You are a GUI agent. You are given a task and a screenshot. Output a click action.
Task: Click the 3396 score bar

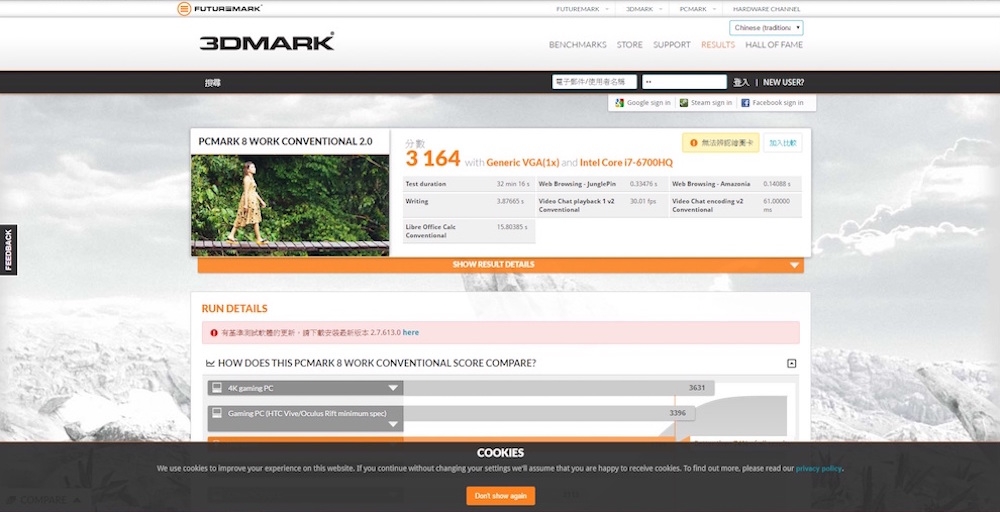[x=548, y=413]
